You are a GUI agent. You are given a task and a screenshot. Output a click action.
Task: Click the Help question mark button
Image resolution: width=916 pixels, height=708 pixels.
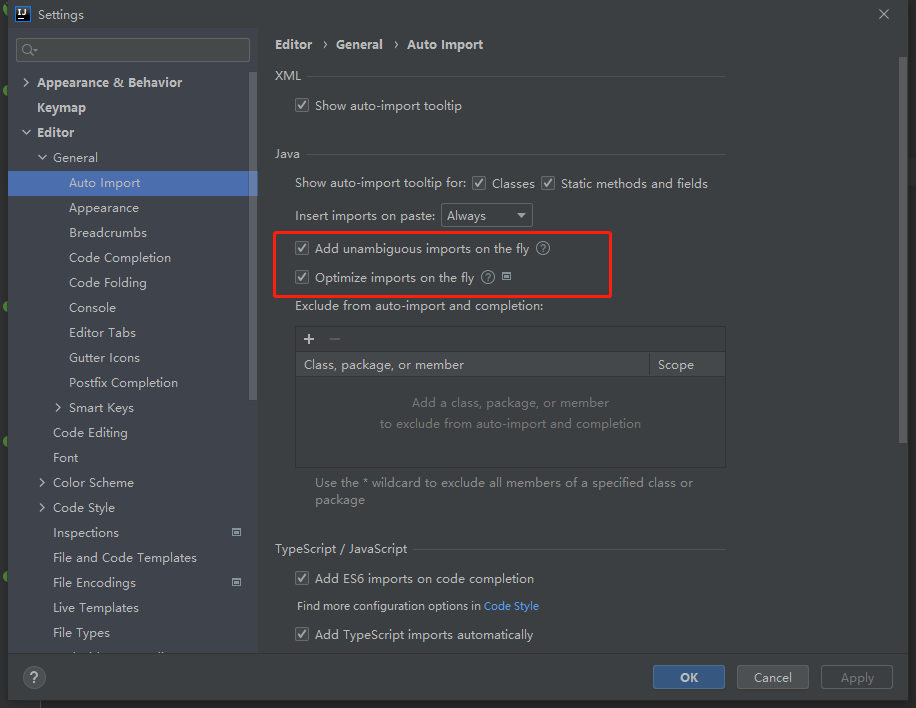(34, 677)
